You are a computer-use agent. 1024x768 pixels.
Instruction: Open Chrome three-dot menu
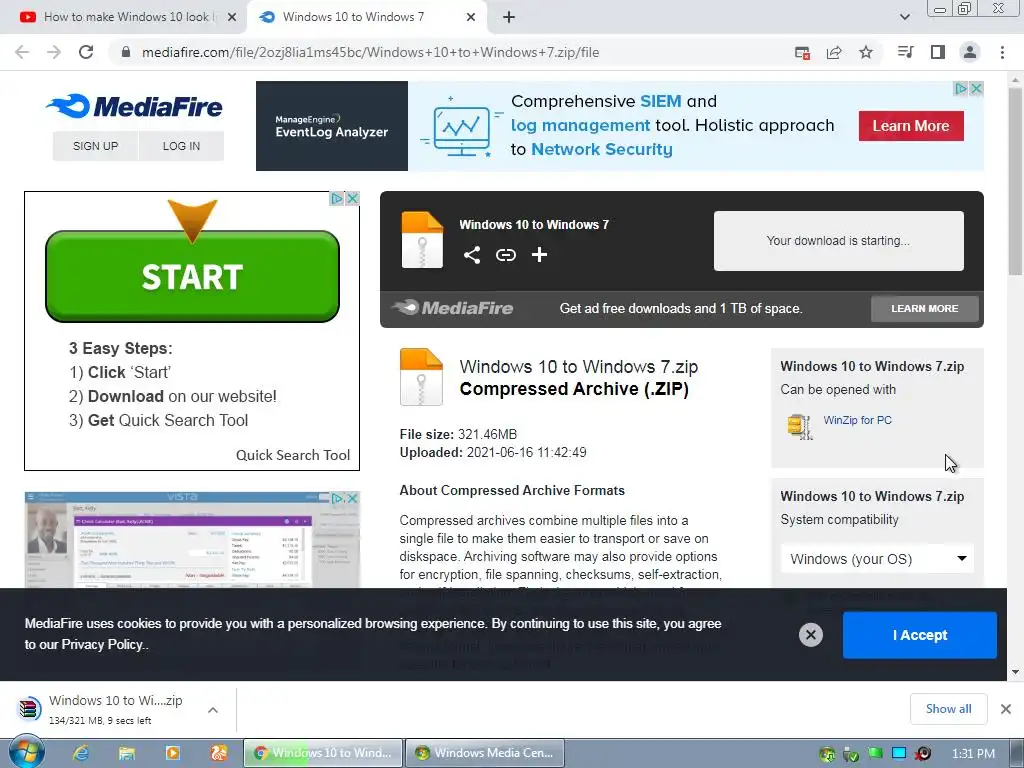point(1002,52)
